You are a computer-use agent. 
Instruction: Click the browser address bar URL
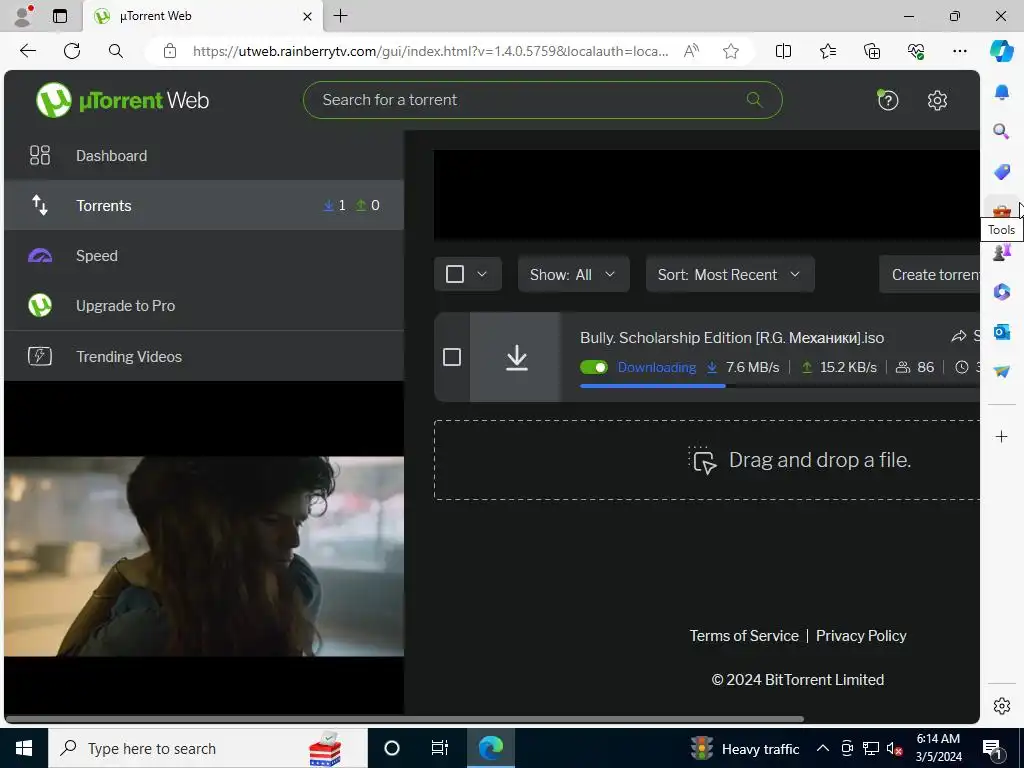click(430, 51)
